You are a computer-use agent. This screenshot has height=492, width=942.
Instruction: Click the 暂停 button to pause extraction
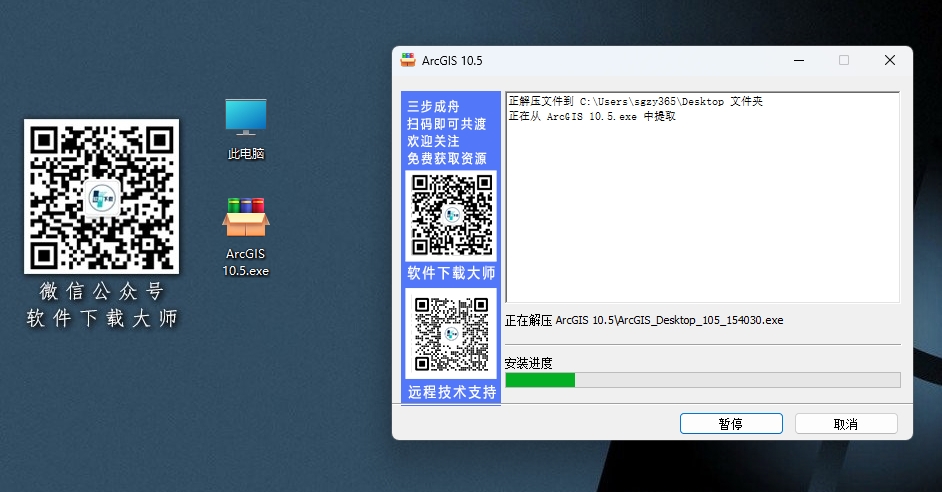[731, 424]
